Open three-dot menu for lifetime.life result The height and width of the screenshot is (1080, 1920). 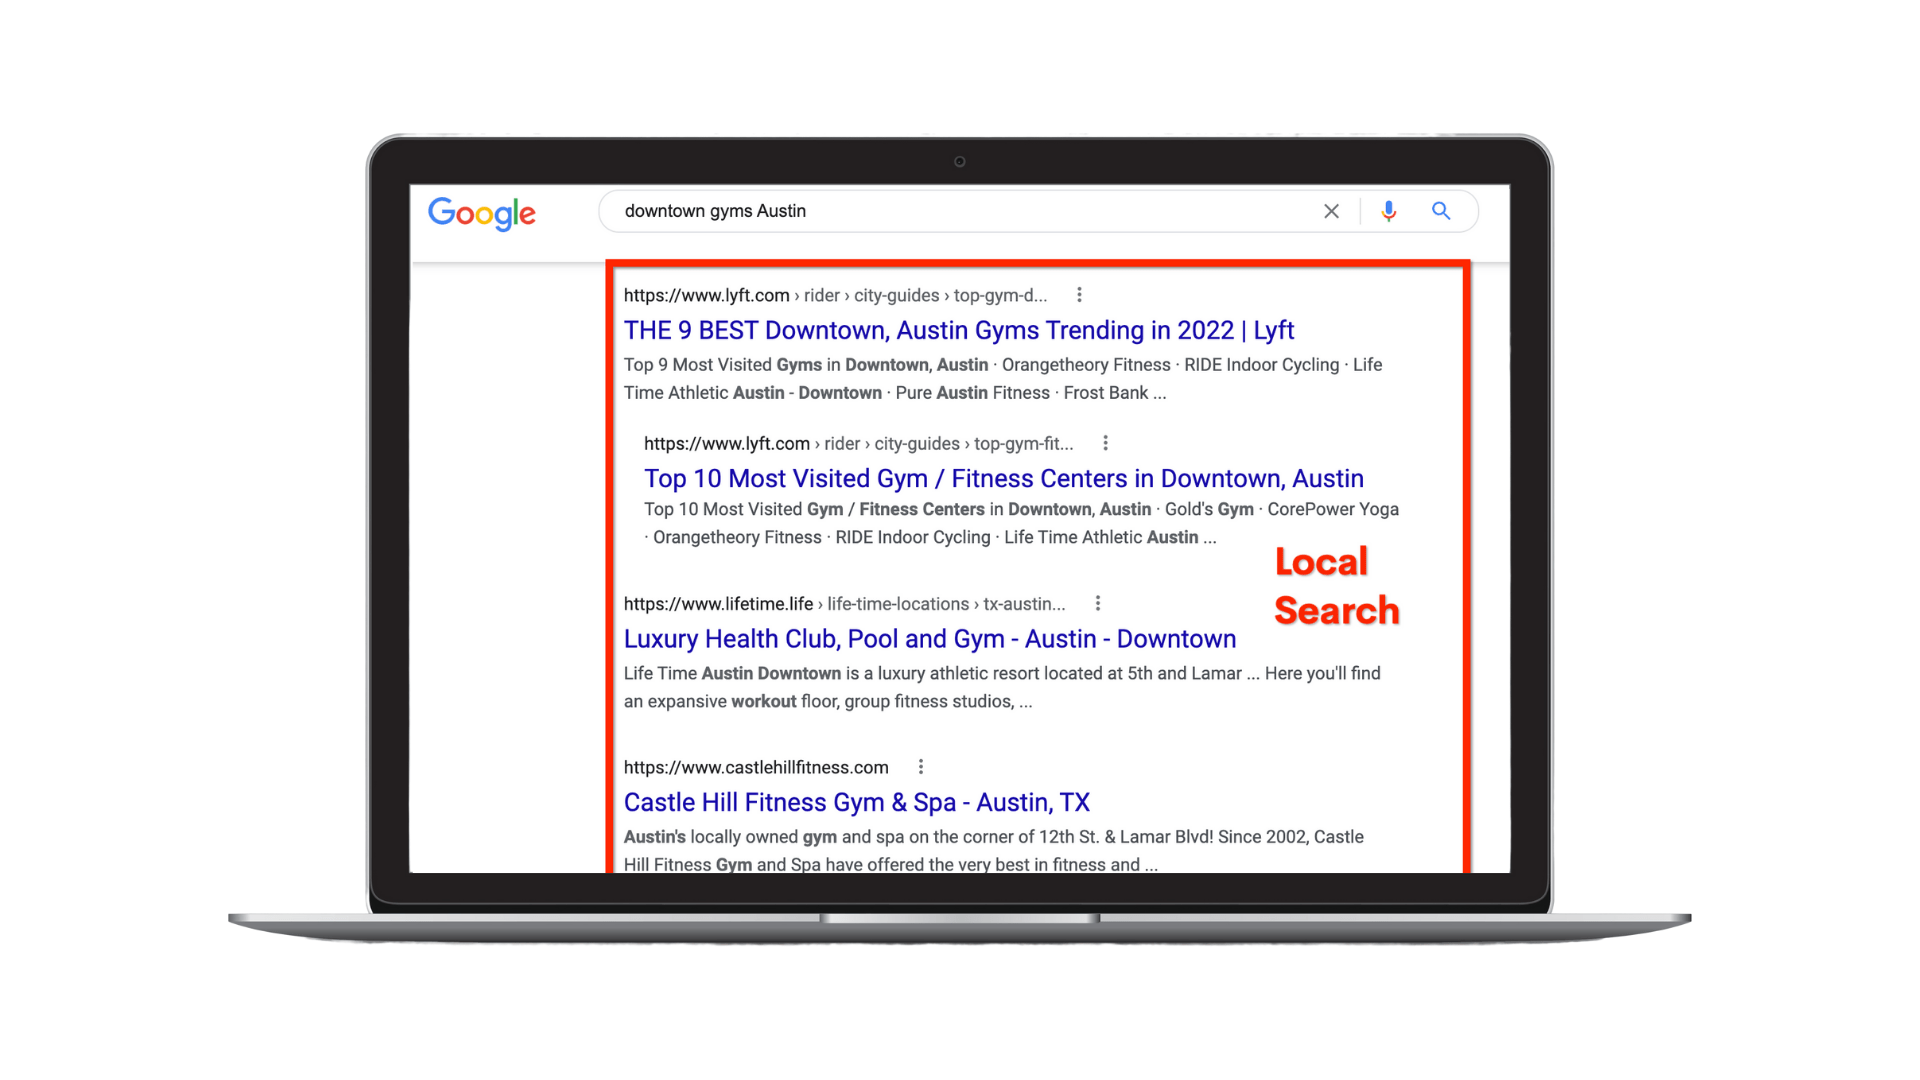coord(1098,603)
